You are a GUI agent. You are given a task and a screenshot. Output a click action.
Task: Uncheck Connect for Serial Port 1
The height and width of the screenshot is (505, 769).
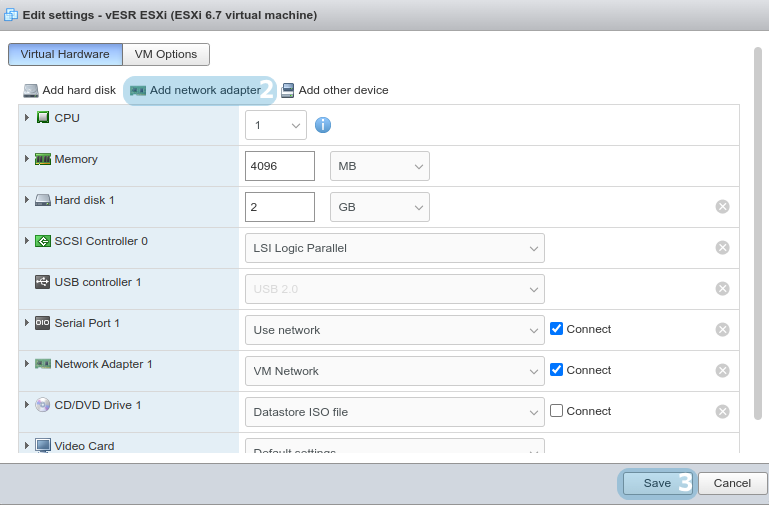point(557,329)
